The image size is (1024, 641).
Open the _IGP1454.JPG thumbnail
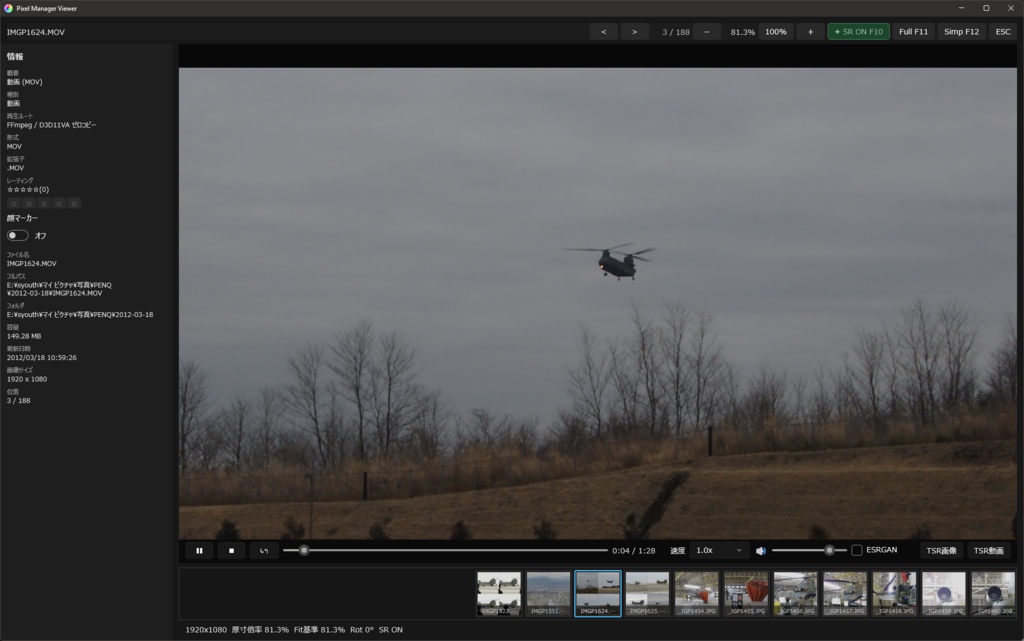tap(697, 593)
